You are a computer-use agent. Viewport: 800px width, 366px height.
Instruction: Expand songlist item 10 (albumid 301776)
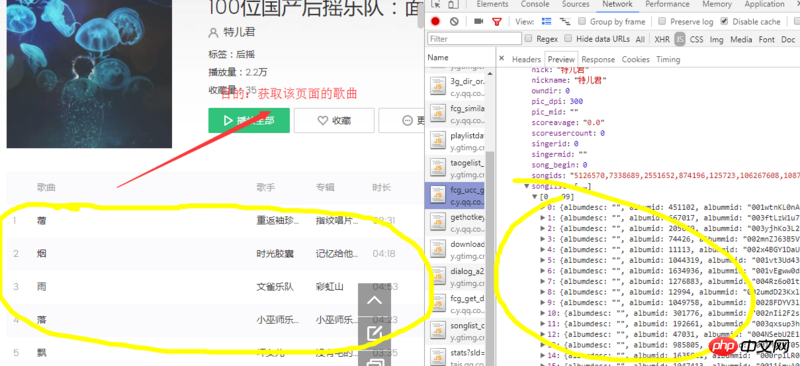tap(543, 313)
